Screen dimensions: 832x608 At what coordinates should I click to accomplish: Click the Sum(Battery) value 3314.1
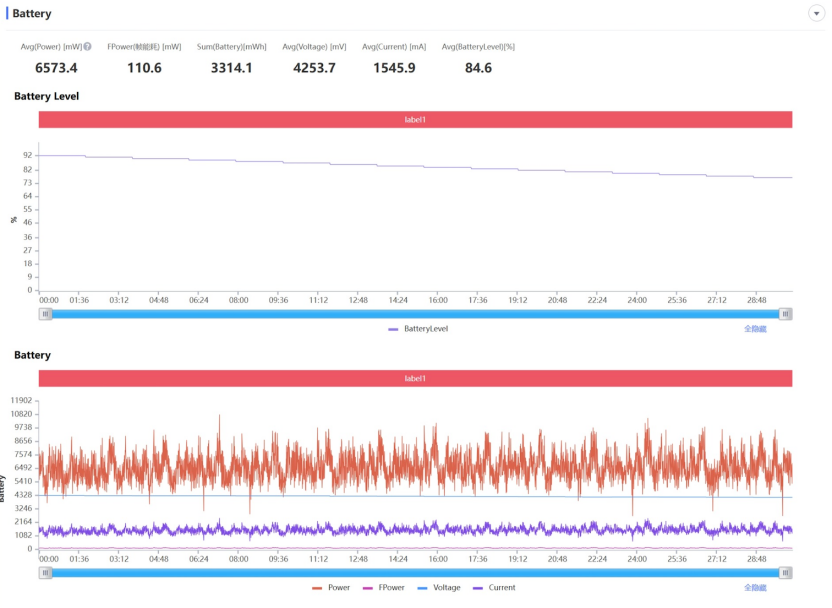231,68
